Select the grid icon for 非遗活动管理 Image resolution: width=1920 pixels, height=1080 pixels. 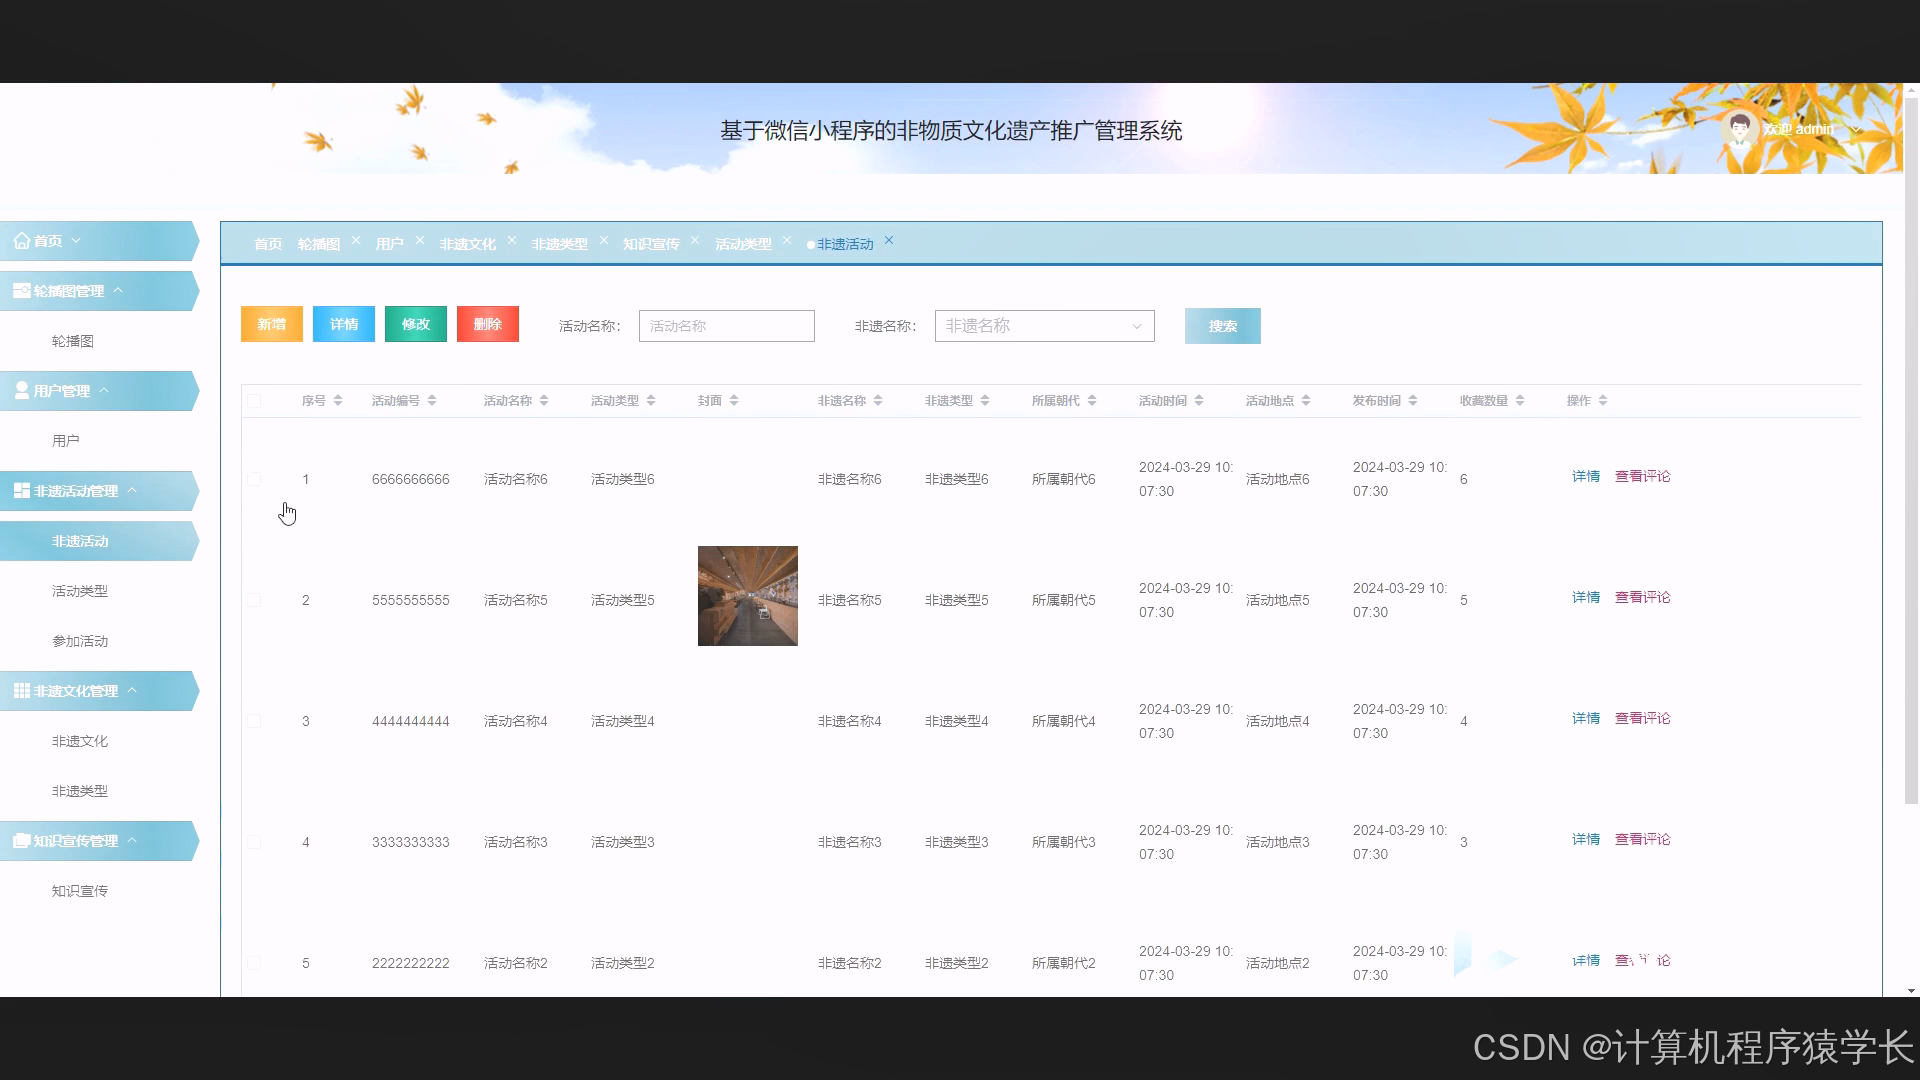coord(20,490)
